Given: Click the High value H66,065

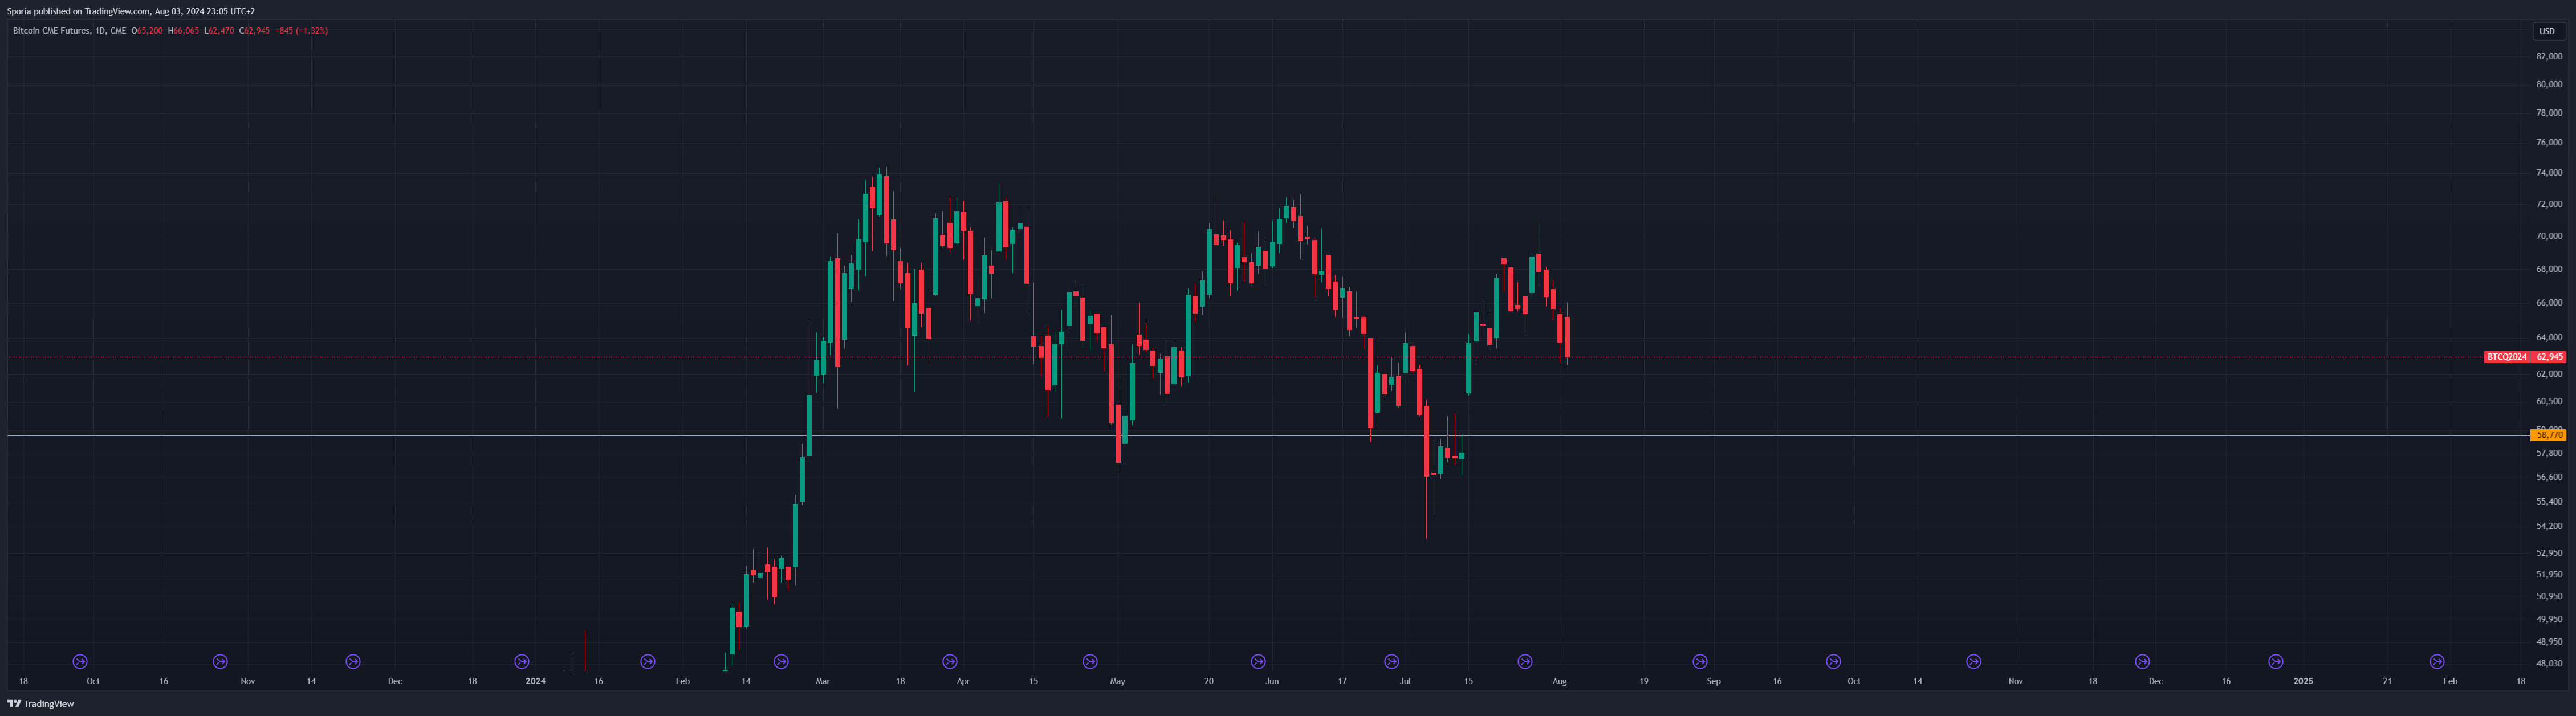Looking at the screenshot, I should tap(184, 31).
